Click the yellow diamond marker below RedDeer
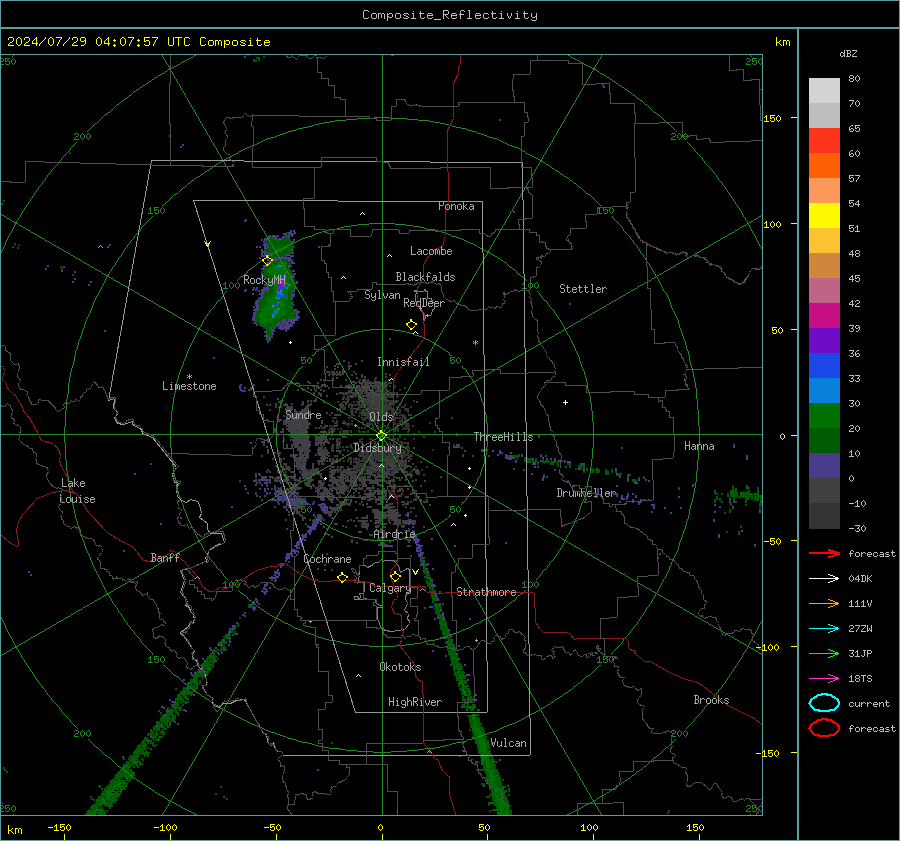The height and width of the screenshot is (841, 900). coord(411,325)
